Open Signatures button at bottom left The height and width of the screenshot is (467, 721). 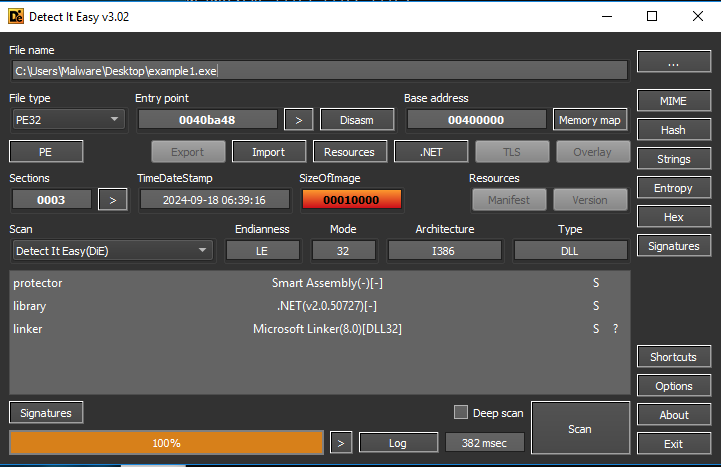46,412
